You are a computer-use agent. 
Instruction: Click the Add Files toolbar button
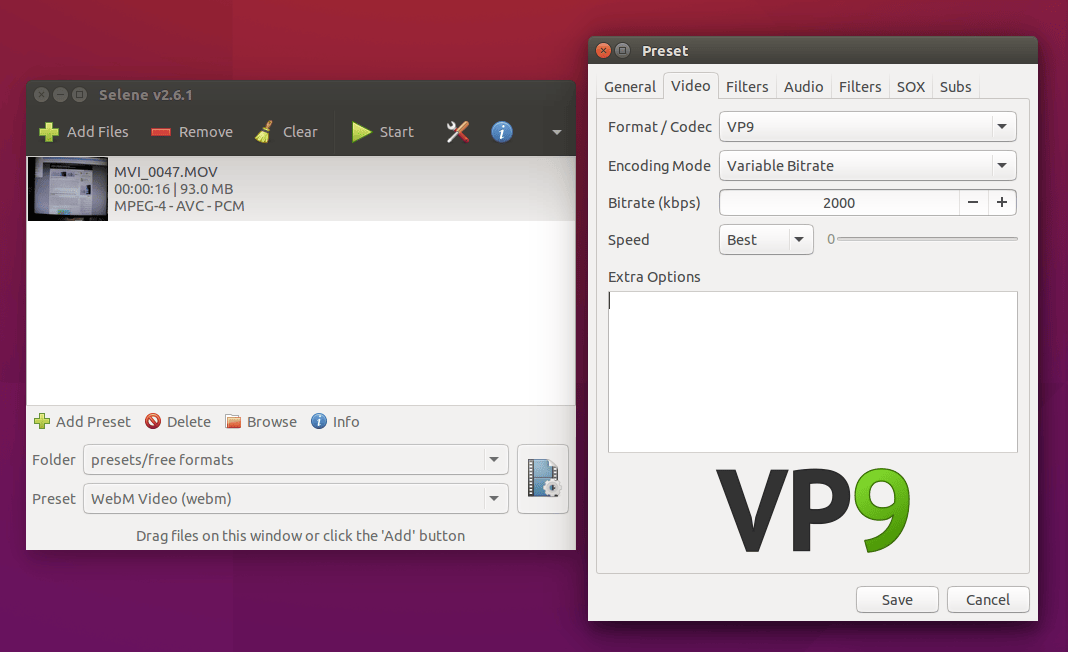tap(84, 131)
